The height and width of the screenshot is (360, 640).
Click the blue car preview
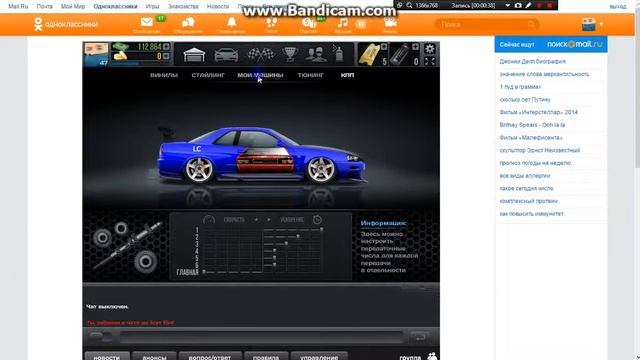[x=261, y=155]
